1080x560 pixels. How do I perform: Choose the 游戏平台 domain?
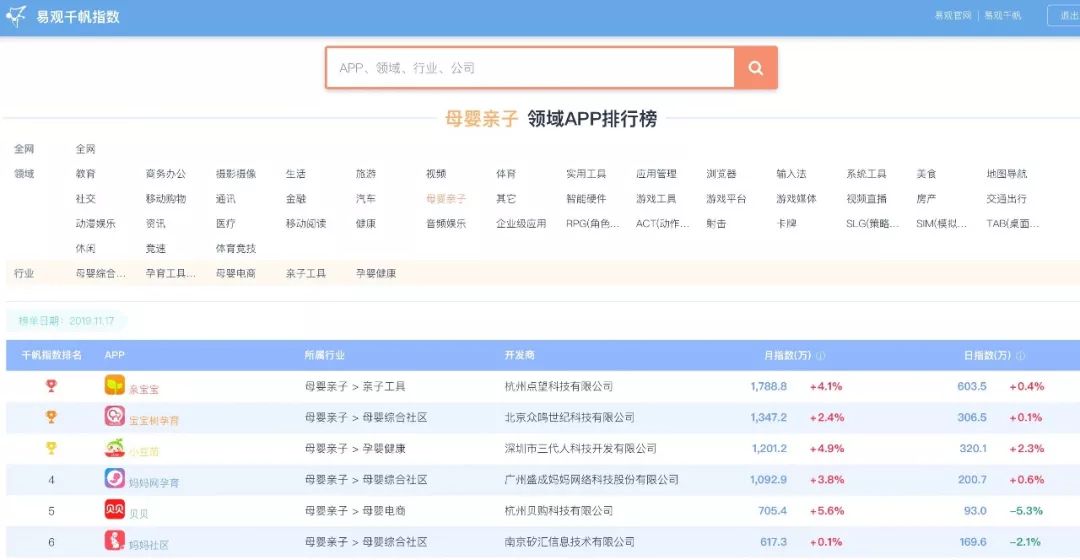point(726,198)
